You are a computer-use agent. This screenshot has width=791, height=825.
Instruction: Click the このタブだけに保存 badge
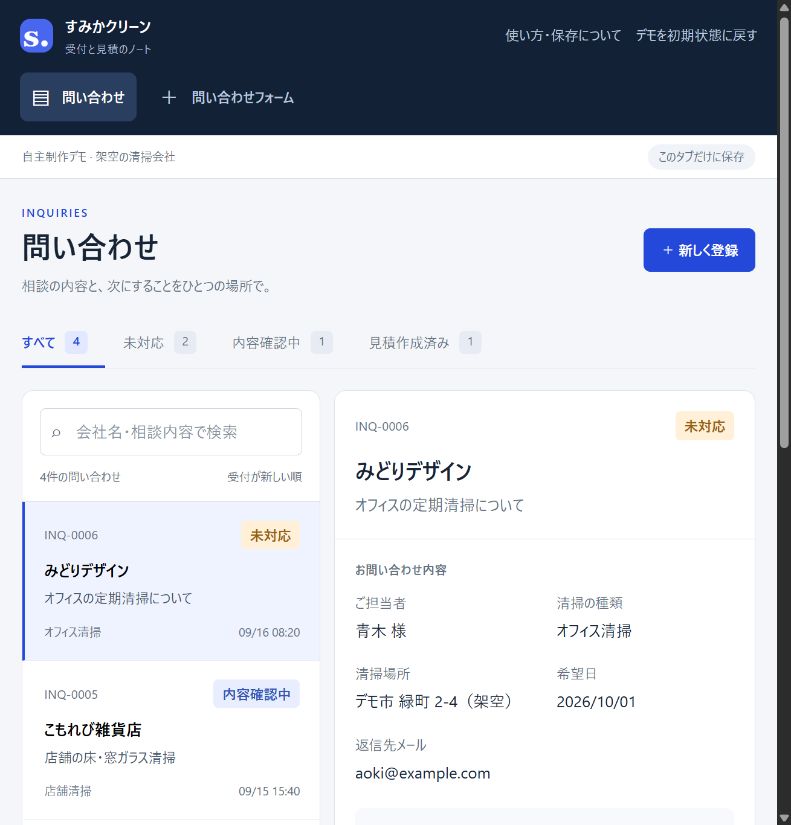point(701,157)
